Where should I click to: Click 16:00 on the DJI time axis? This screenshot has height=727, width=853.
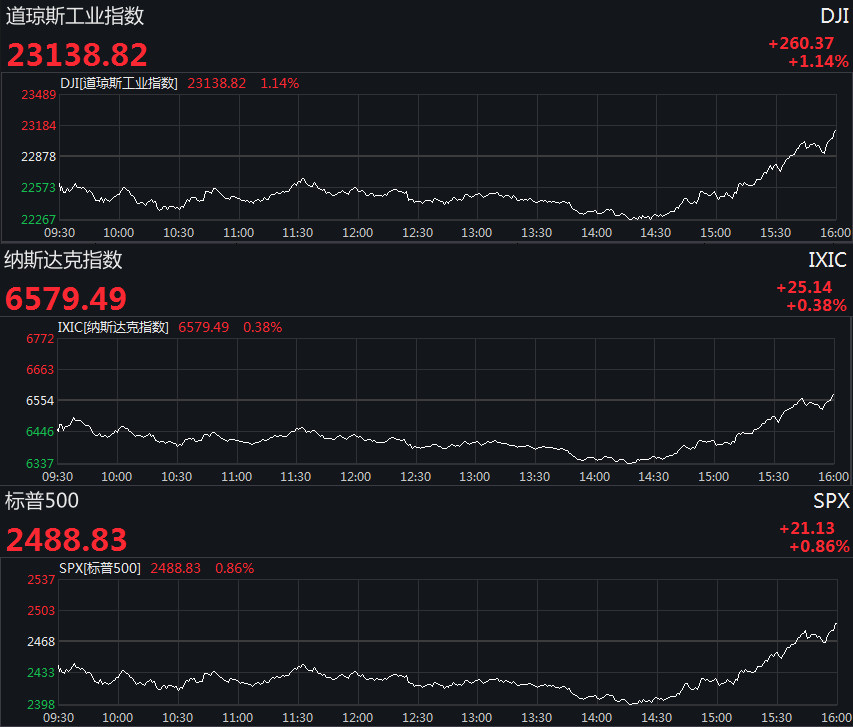[x=836, y=233]
